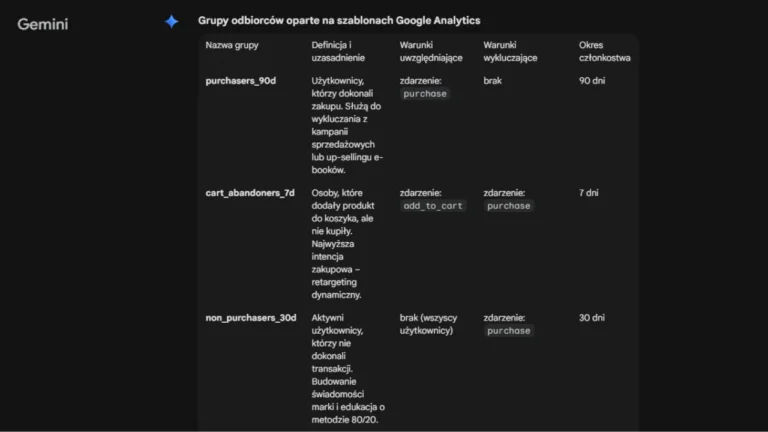Image resolution: width=768 pixels, height=432 pixels.
Task: Click the '30 dni' membership period
Action: coord(592,318)
